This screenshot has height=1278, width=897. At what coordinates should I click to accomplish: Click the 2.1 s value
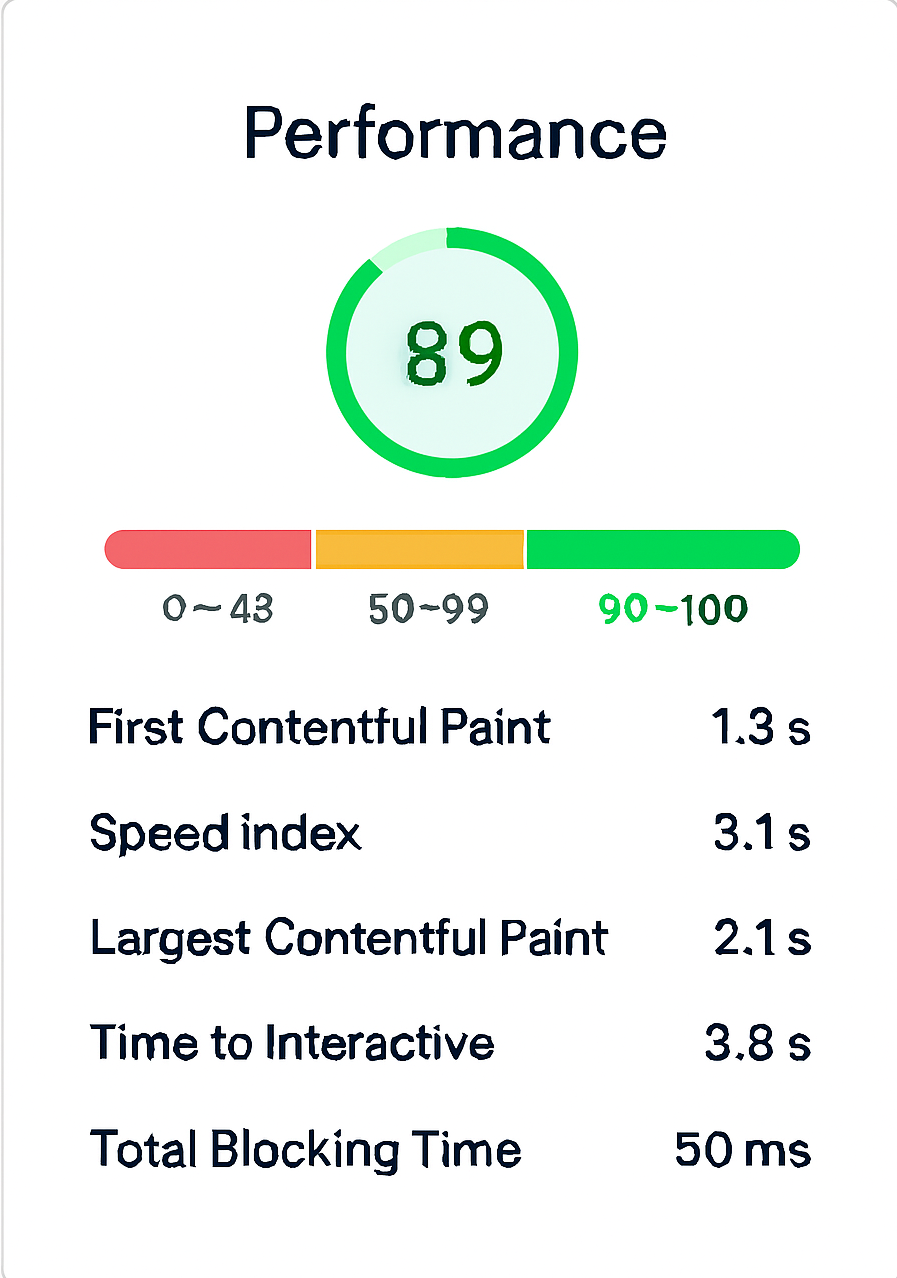pos(761,939)
